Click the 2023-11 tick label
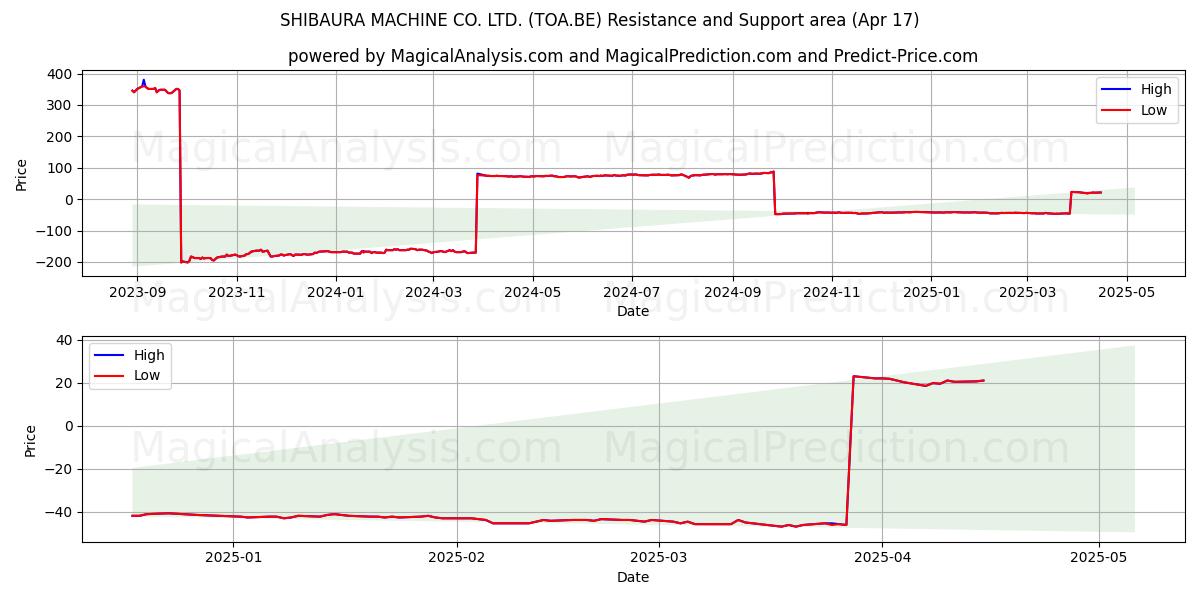1200x600 pixels. [x=237, y=291]
